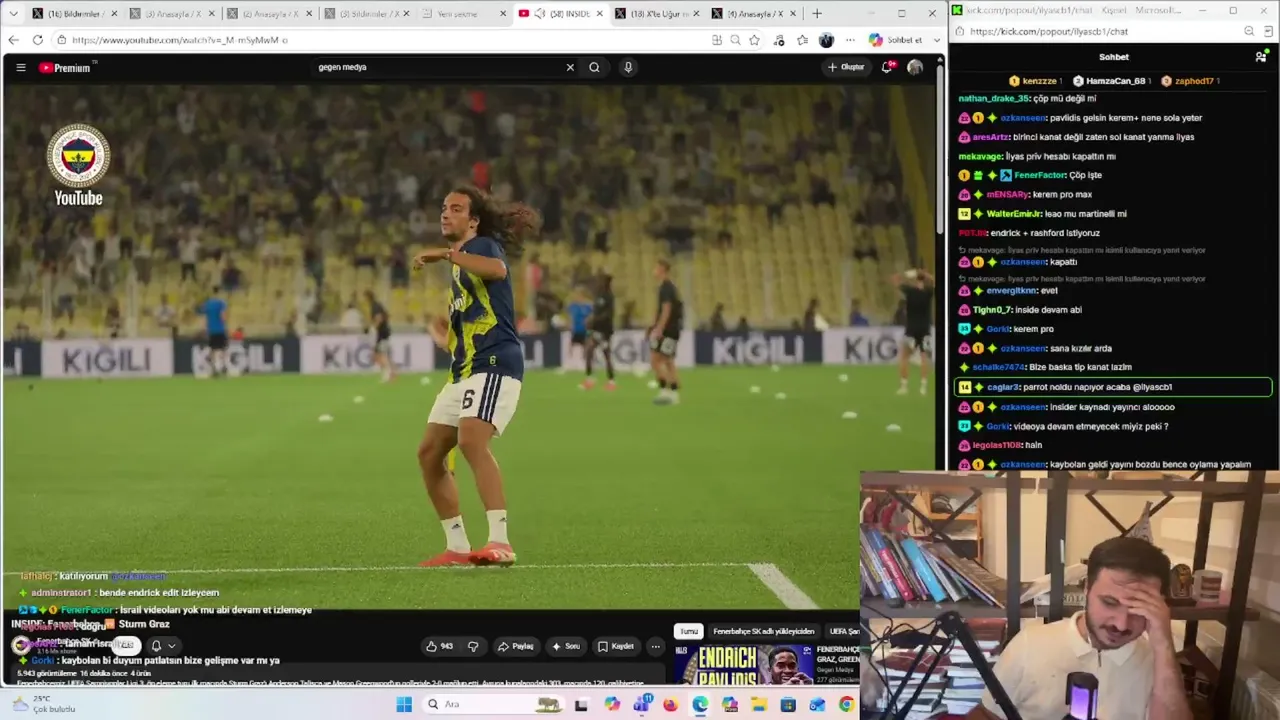Open the Windows Start menu
The width and height of the screenshot is (1280, 720).
point(404,704)
